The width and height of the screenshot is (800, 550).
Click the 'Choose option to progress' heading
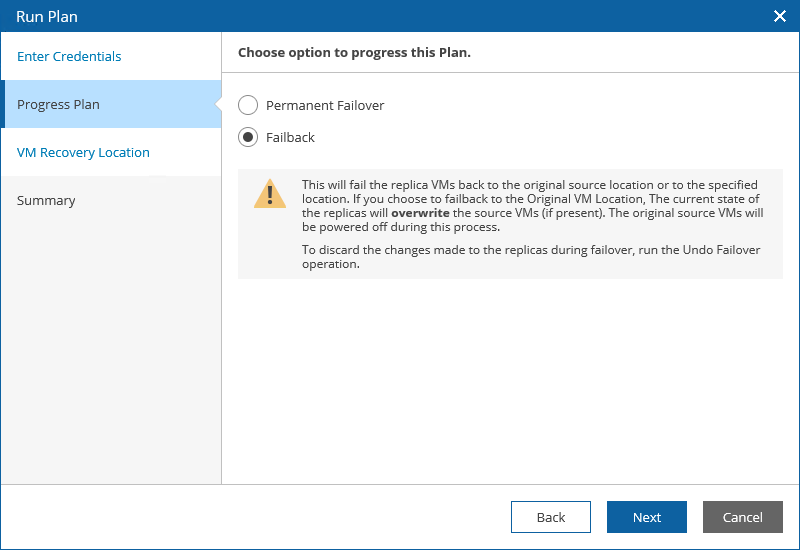point(354,52)
